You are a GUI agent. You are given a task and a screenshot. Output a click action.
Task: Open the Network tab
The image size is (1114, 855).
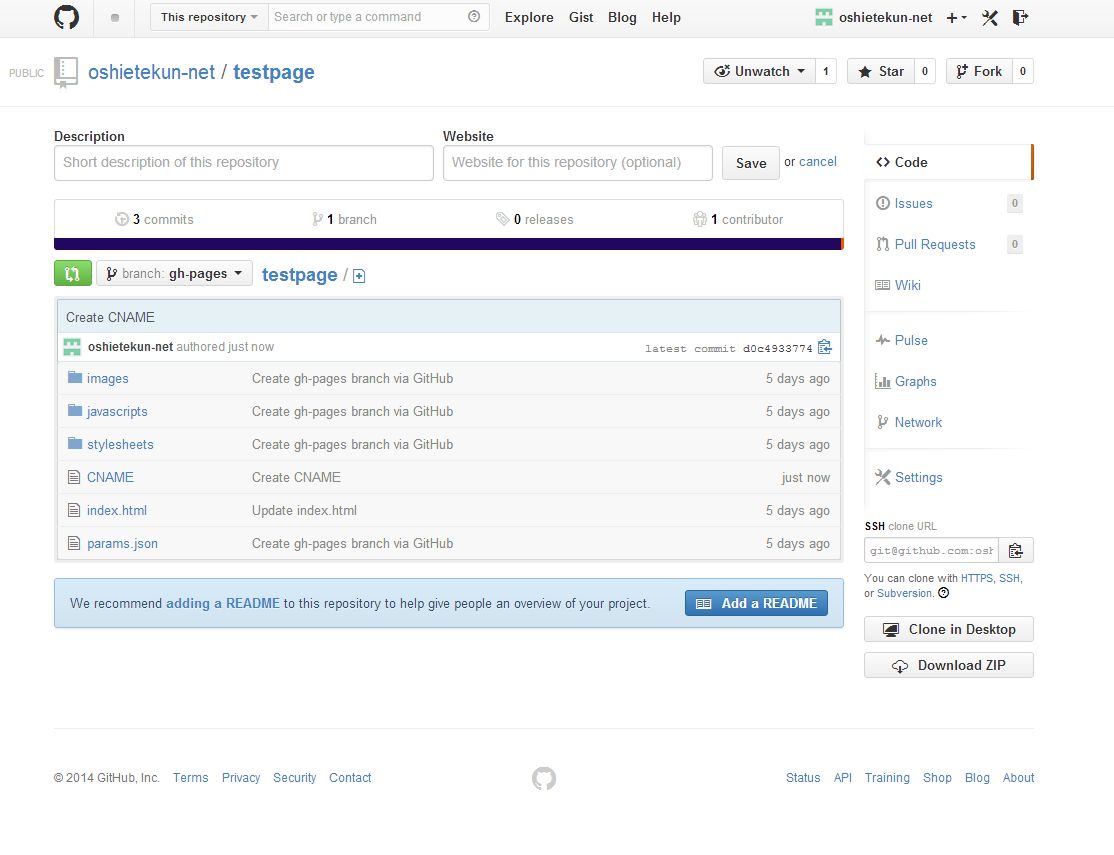[948, 422]
